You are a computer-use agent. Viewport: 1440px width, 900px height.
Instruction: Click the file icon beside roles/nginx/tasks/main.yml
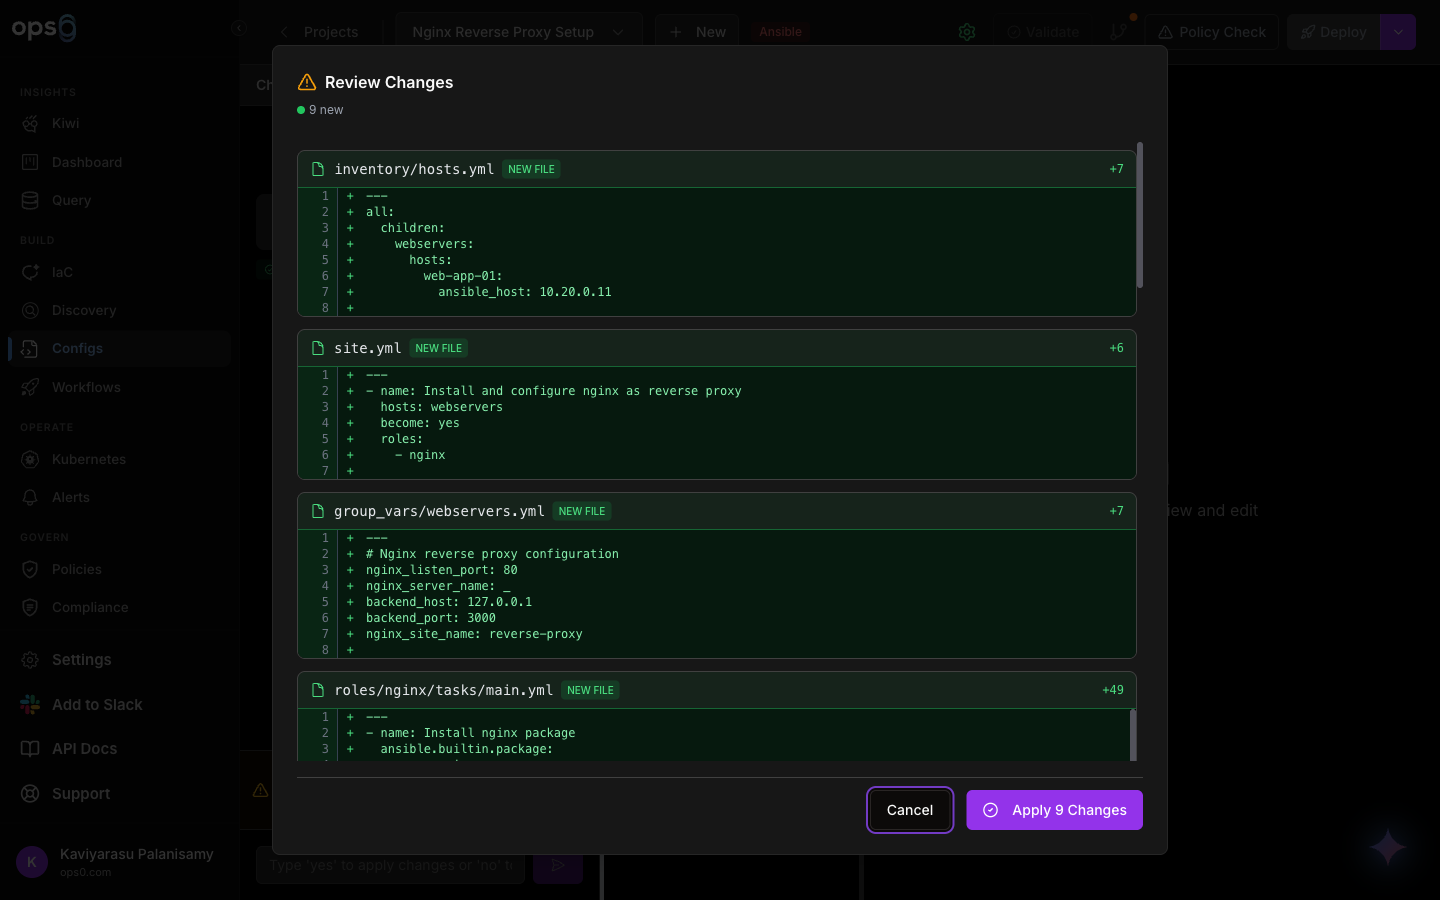click(x=318, y=690)
